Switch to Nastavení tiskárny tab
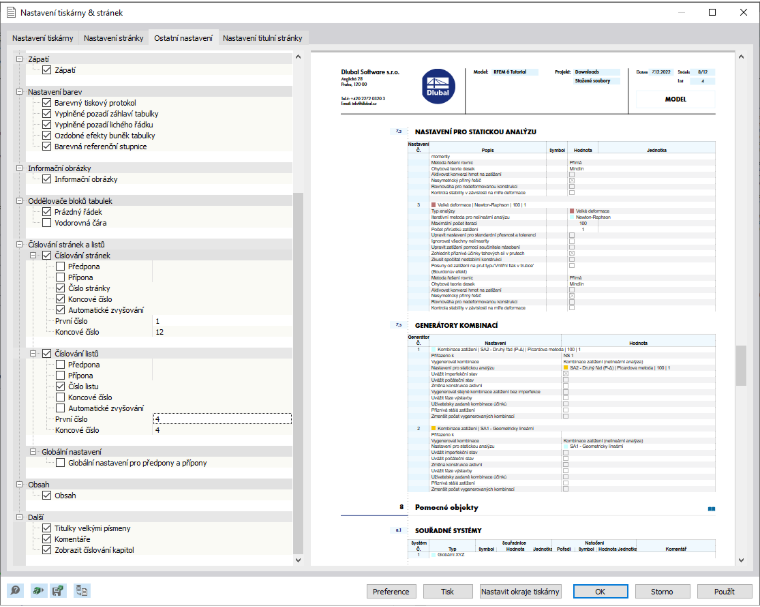The height and width of the screenshot is (607, 760). 43,38
